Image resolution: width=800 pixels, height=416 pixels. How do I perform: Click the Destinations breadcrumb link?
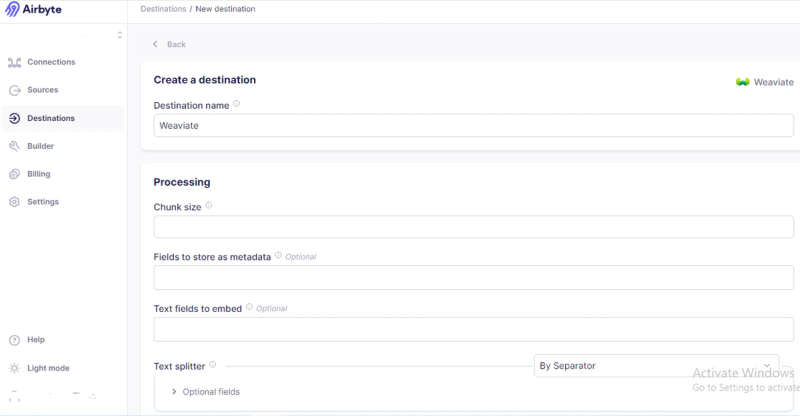click(163, 9)
